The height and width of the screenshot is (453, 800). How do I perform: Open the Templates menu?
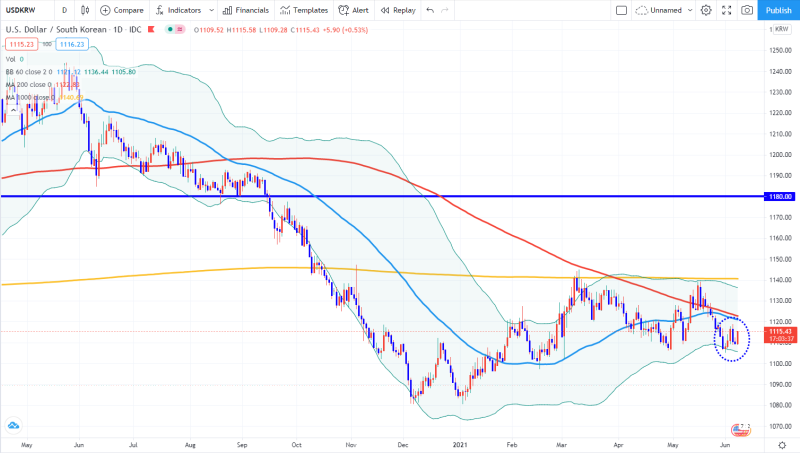click(304, 10)
